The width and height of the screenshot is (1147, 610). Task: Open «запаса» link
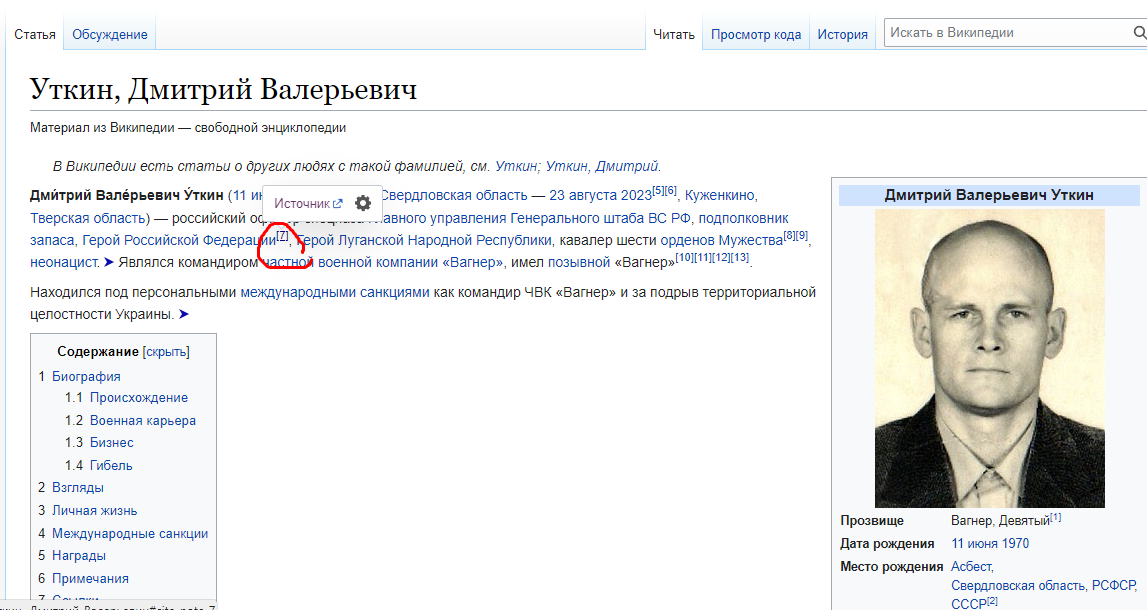click(x=52, y=240)
